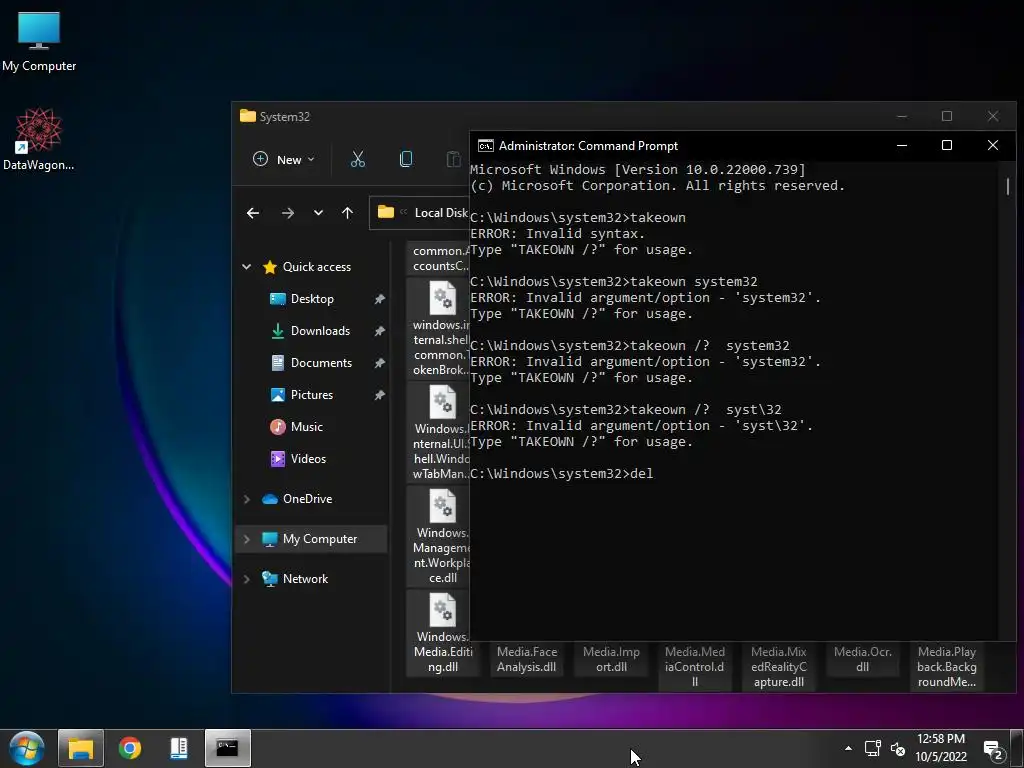Image resolution: width=1024 pixels, height=768 pixels.
Task: Maximize the System32 Explorer window
Action: 947,116
